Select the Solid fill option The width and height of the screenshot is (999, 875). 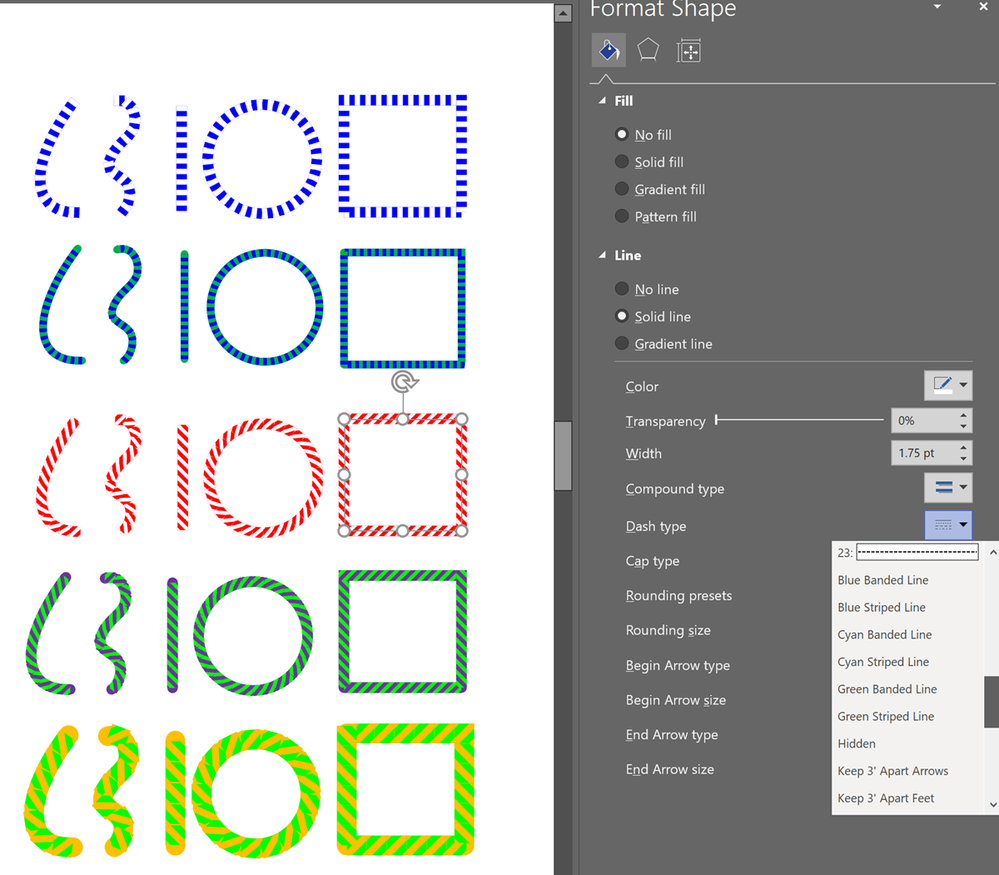[622, 162]
